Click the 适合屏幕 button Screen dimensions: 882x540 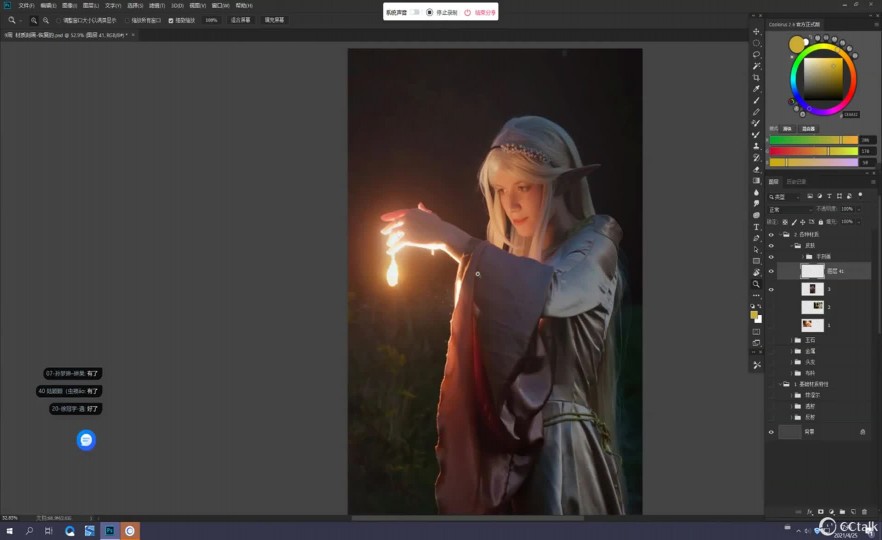pyautogui.click(x=240, y=20)
